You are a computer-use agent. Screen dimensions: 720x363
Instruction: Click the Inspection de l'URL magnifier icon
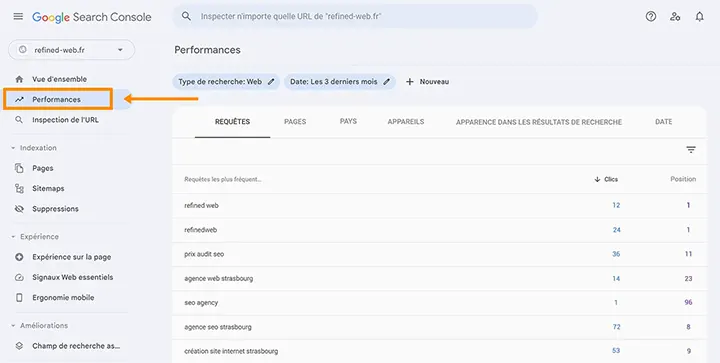(x=19, y=120)
